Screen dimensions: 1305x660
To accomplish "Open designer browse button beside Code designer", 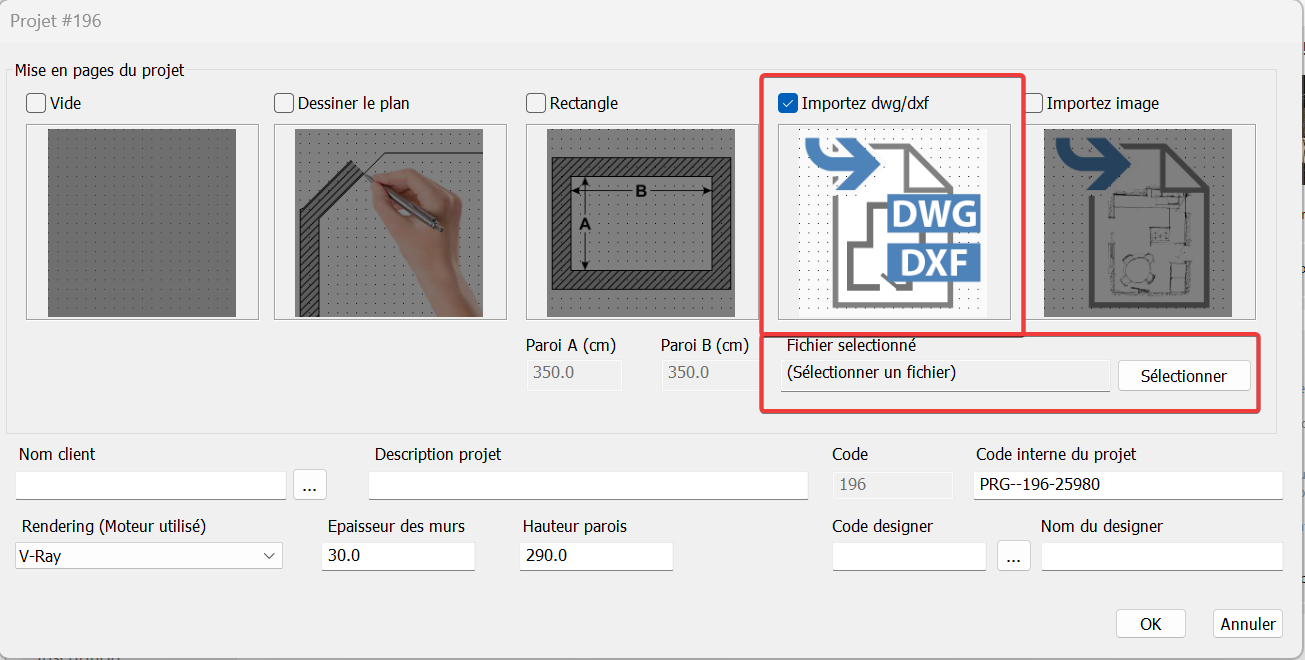I will 1013,556.
